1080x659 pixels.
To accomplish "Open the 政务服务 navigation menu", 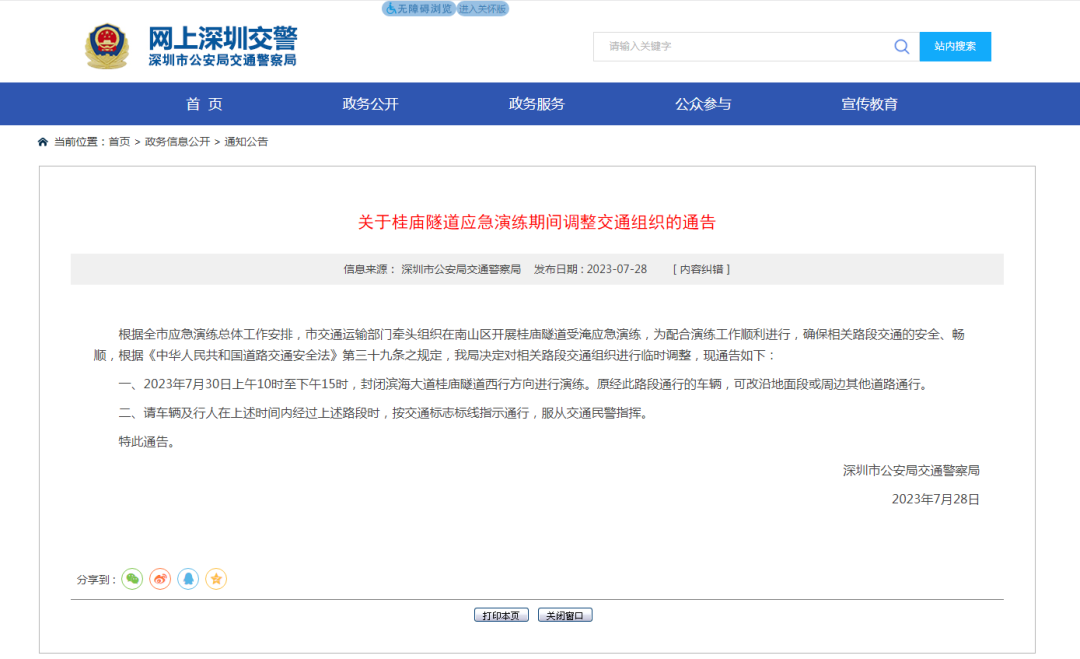I will (x=537, y=104).
